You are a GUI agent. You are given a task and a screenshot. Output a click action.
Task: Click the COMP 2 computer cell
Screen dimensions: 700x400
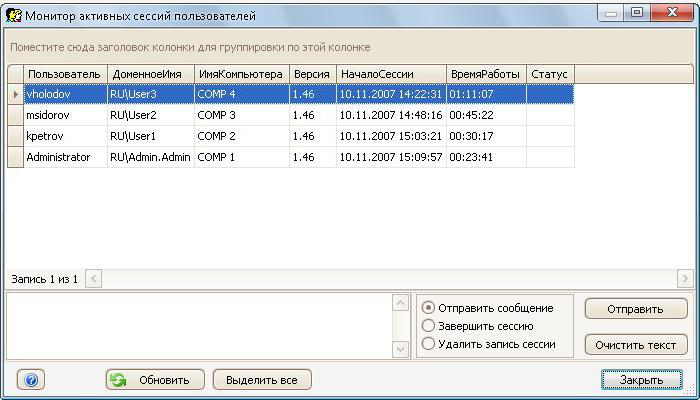tap(242, 136)
